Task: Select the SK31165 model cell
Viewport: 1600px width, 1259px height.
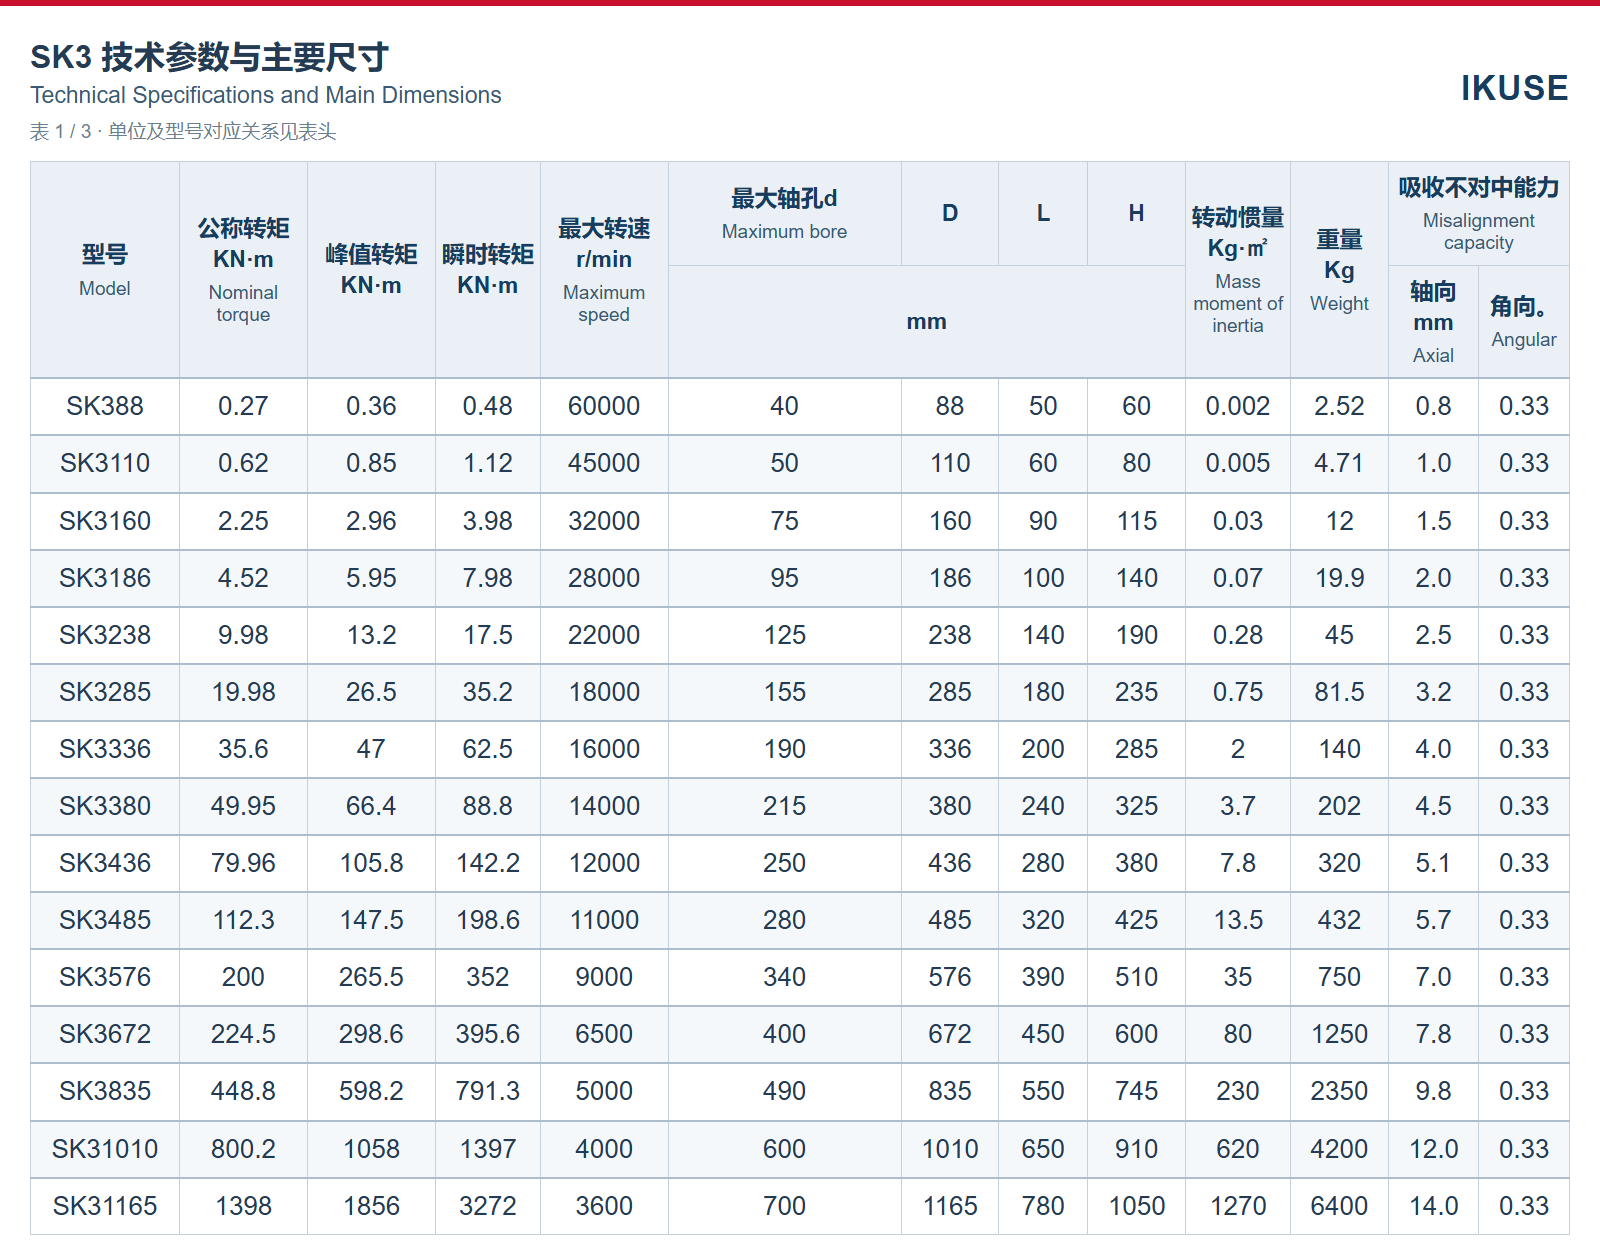Action: pyautogui.click(x=105, y=1206)
